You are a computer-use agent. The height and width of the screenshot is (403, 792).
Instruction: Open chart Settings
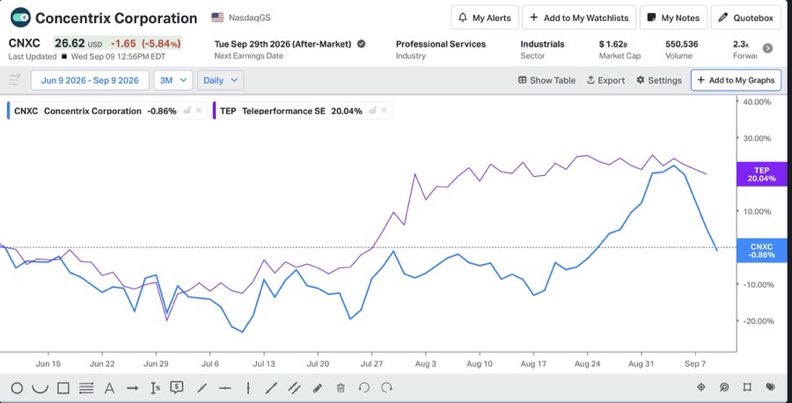click(x=659, y=80)
